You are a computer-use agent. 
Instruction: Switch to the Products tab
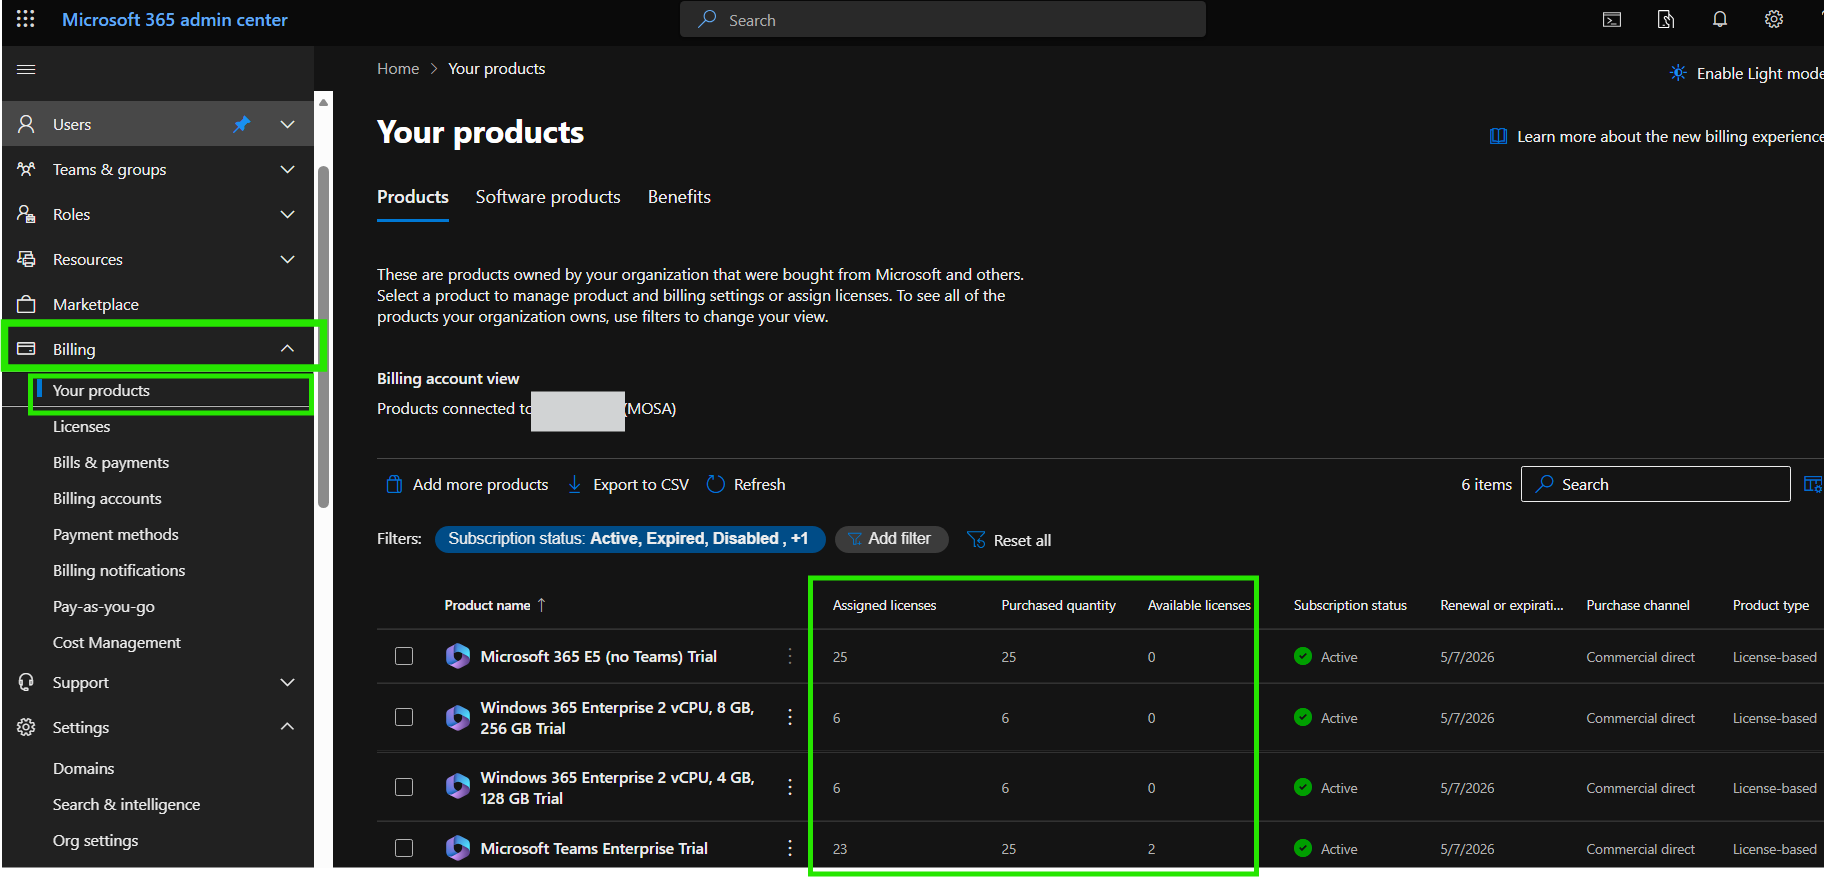(413, 197)
